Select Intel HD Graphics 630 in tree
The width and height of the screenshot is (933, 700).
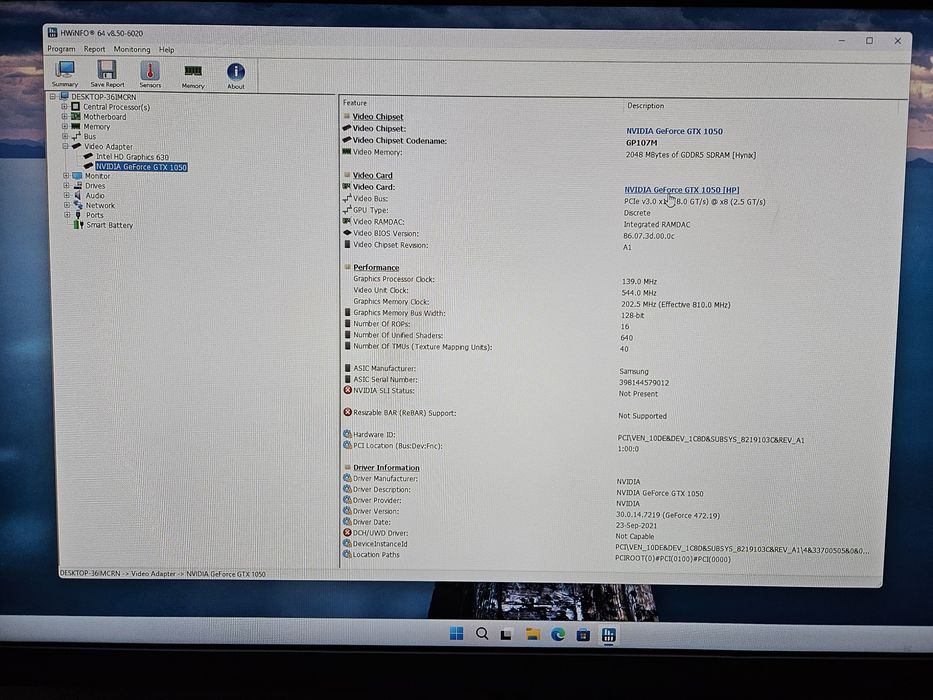(132, 157)
